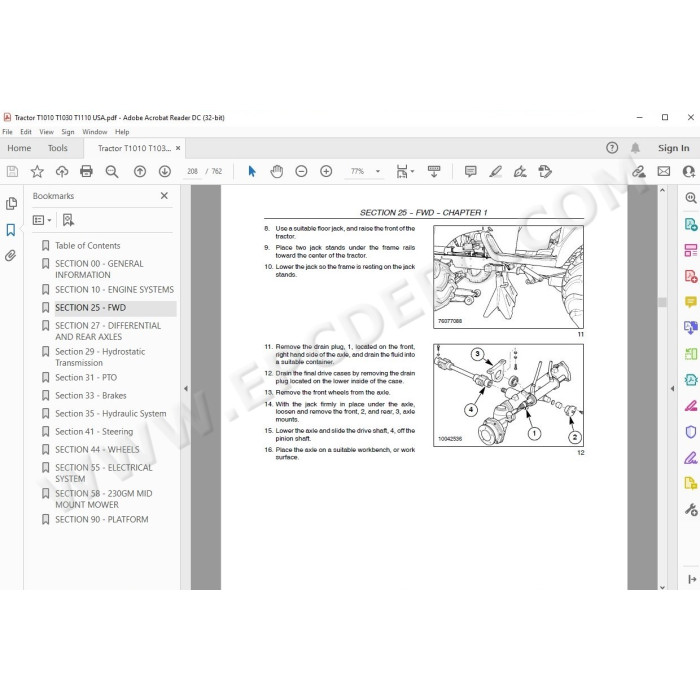Open Section 31 - PTO bookmark
700x700 pixels.
coord(86,378)
